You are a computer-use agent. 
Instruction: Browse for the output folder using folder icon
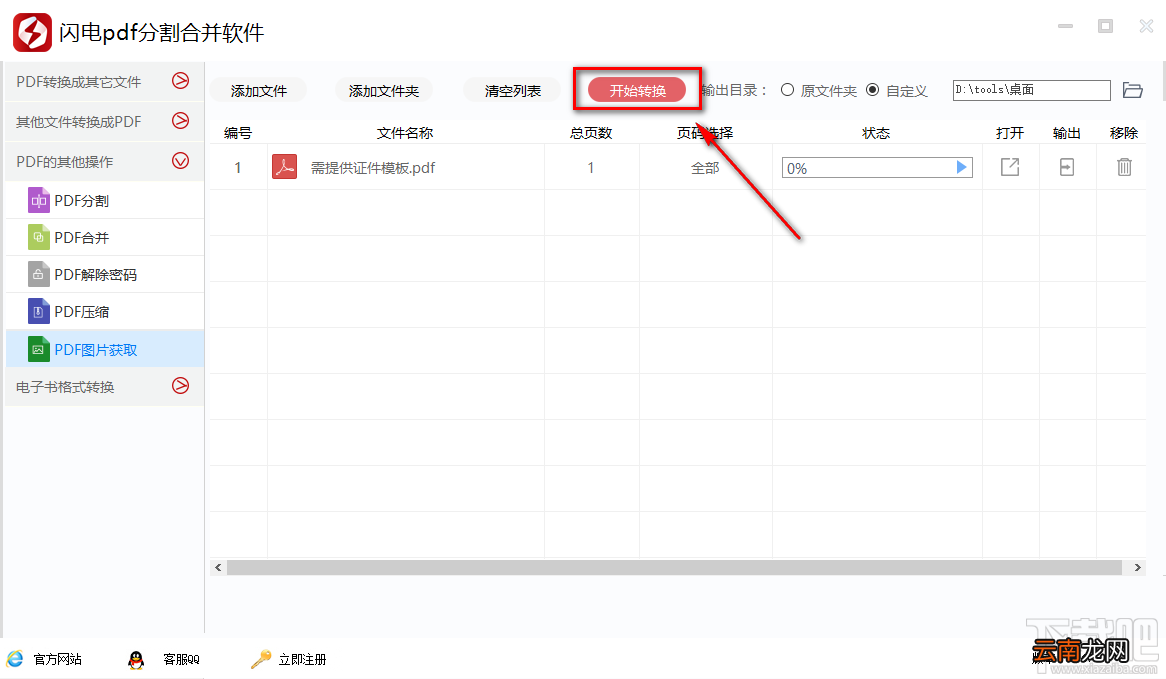1133,90
